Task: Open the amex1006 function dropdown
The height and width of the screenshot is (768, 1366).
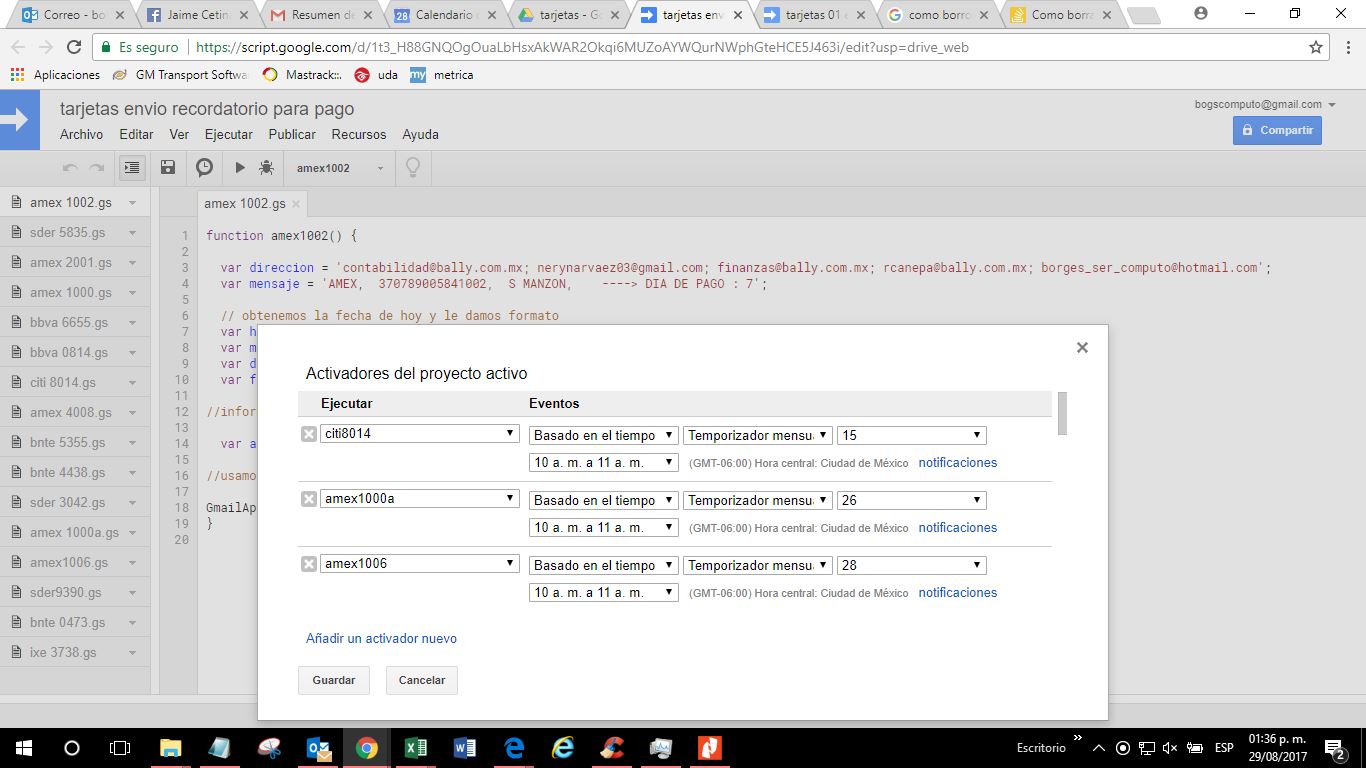Action: pos(420,564)
